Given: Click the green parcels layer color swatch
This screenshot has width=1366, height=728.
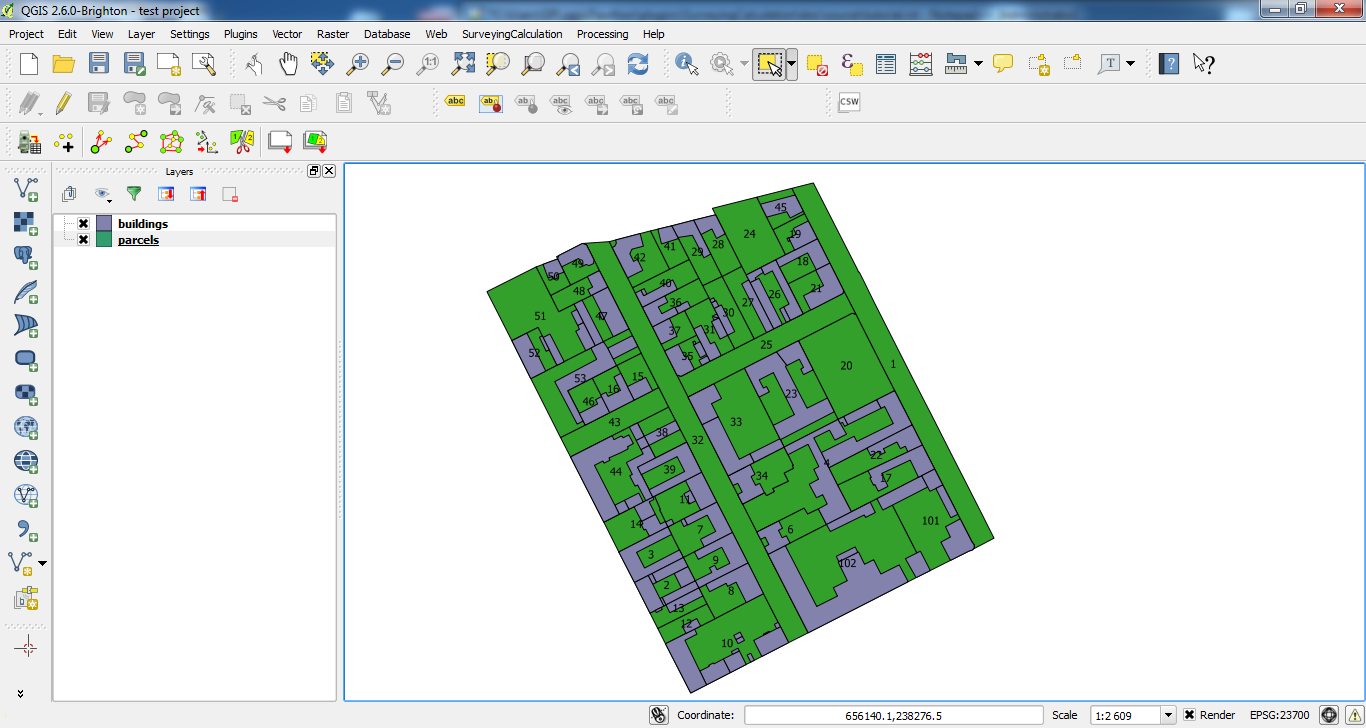Looking at the screenshot, I should (x=104, y=240).
